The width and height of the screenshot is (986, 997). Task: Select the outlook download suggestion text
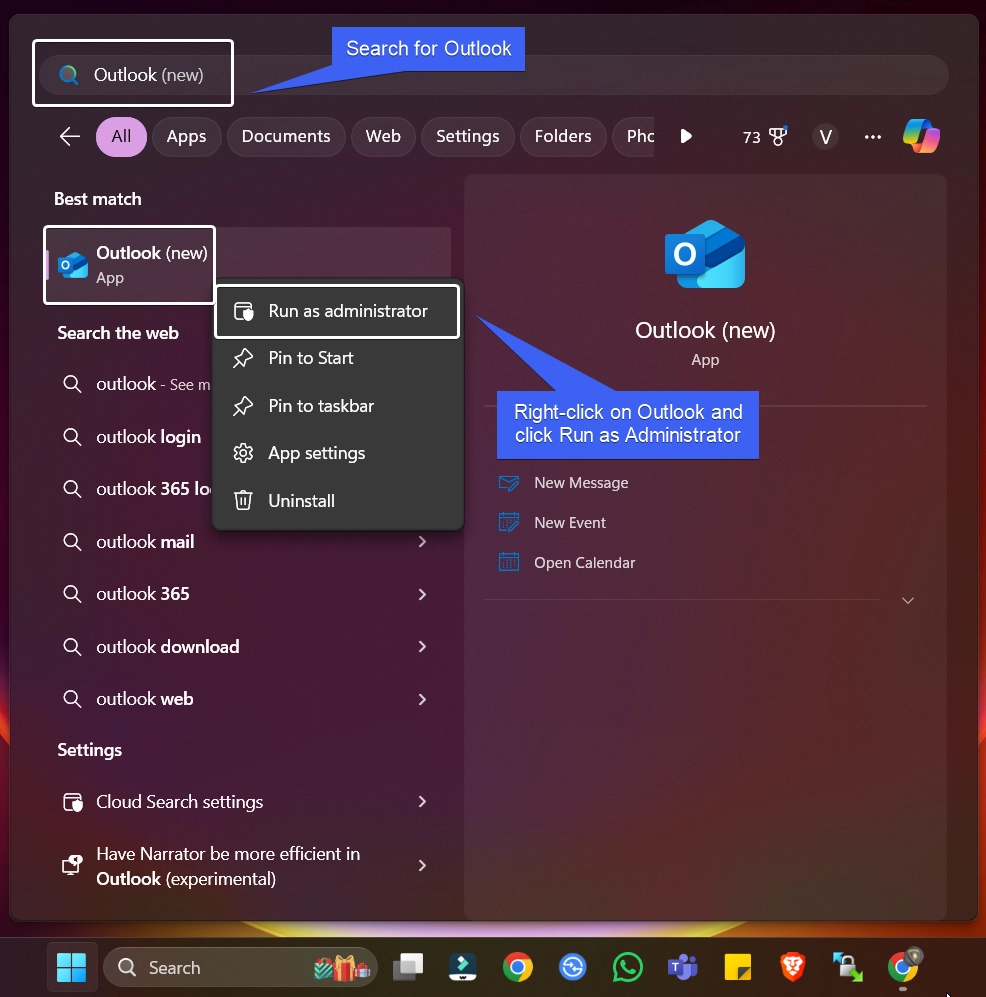pyautogui.click(x=168, y=647)
